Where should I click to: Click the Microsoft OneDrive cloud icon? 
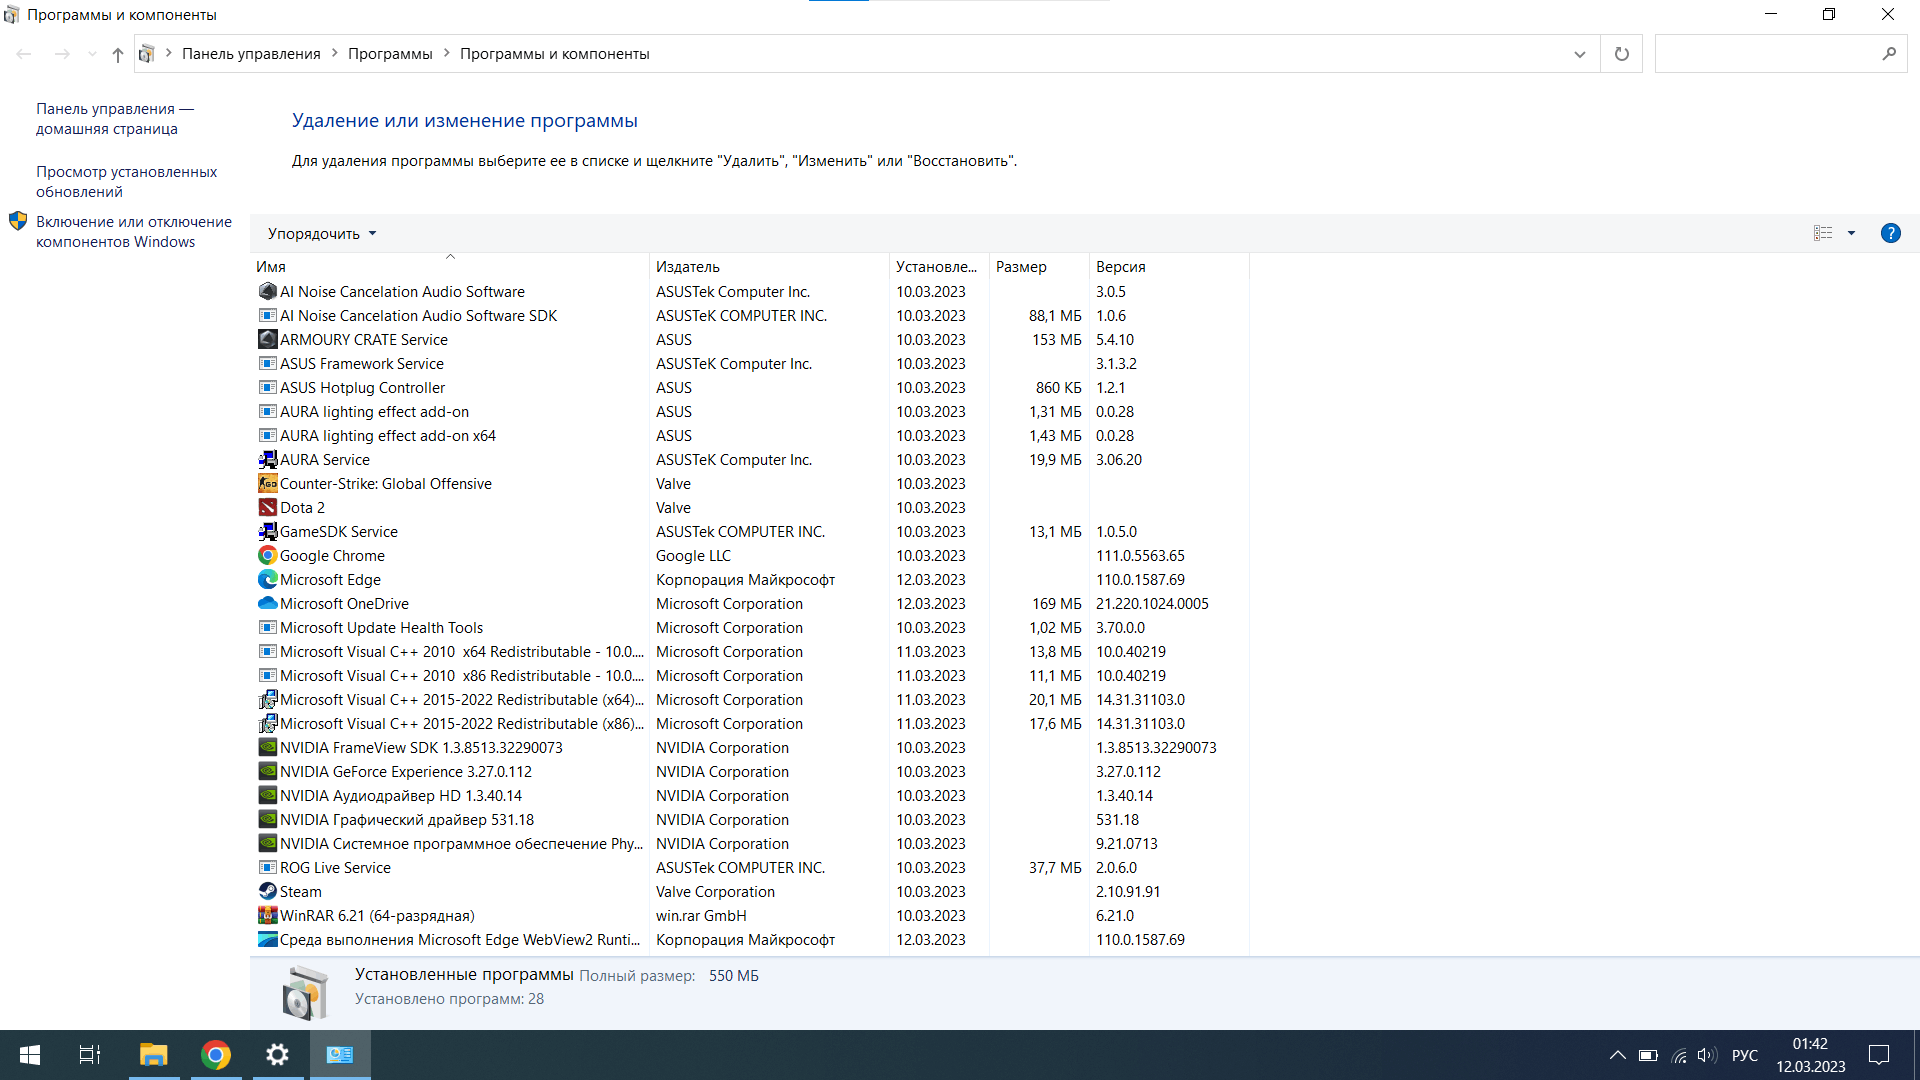267,604
